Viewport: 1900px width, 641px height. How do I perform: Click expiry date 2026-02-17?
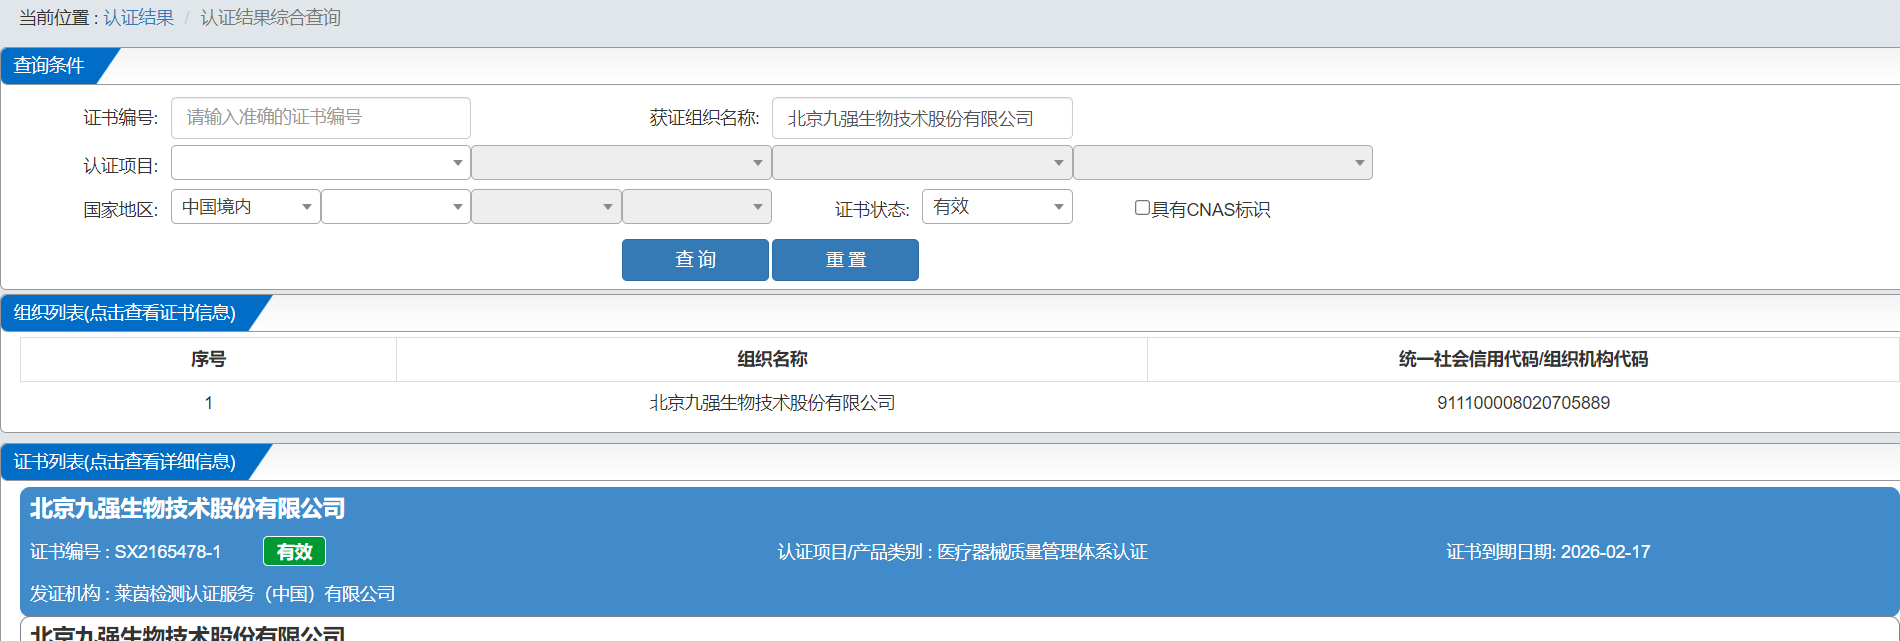[x=1606, y=552]
